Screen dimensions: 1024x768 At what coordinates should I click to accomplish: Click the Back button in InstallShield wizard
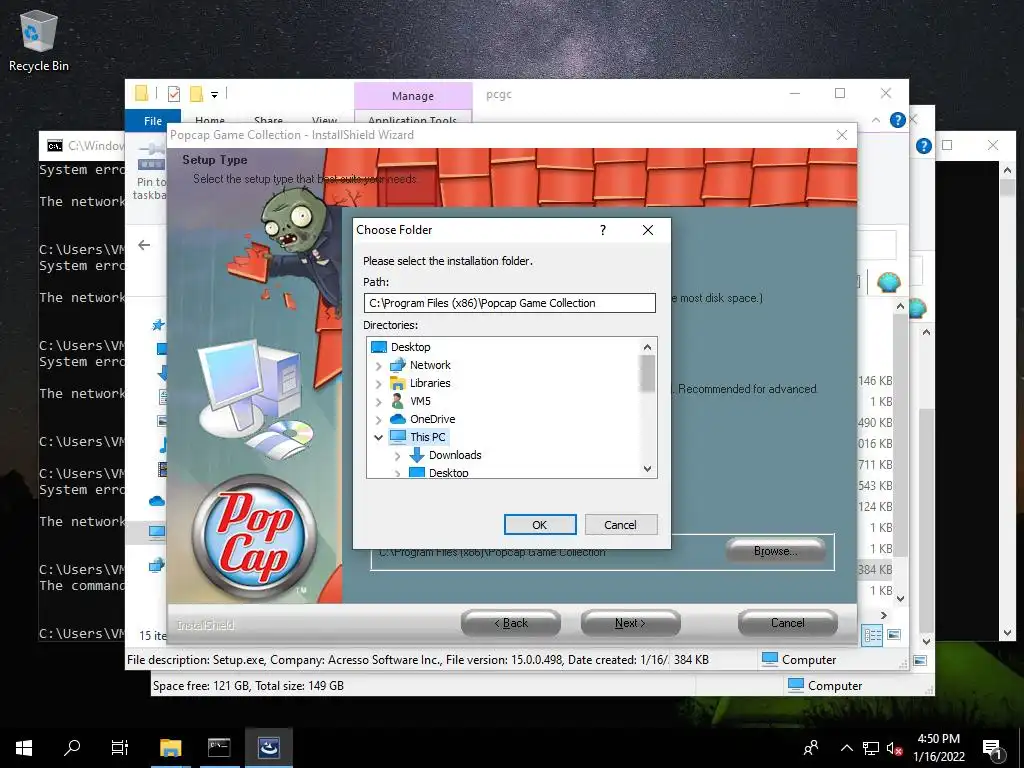click(x=511, y=623)
